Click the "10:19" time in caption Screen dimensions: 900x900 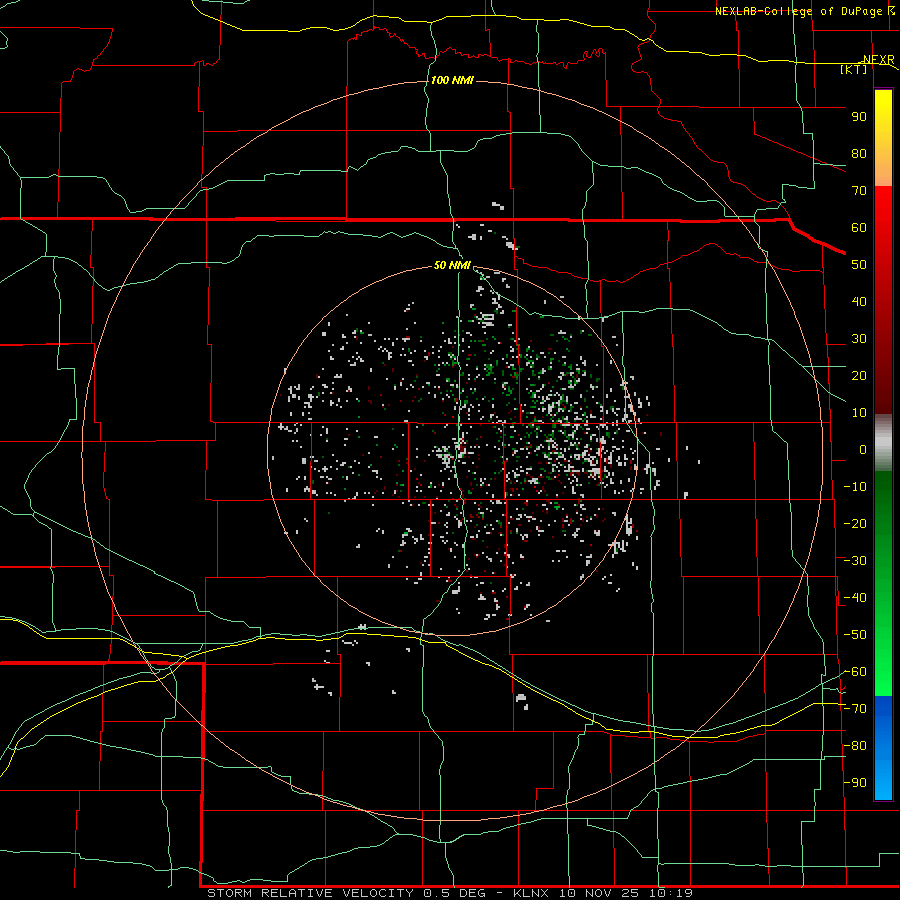[671, 893]
